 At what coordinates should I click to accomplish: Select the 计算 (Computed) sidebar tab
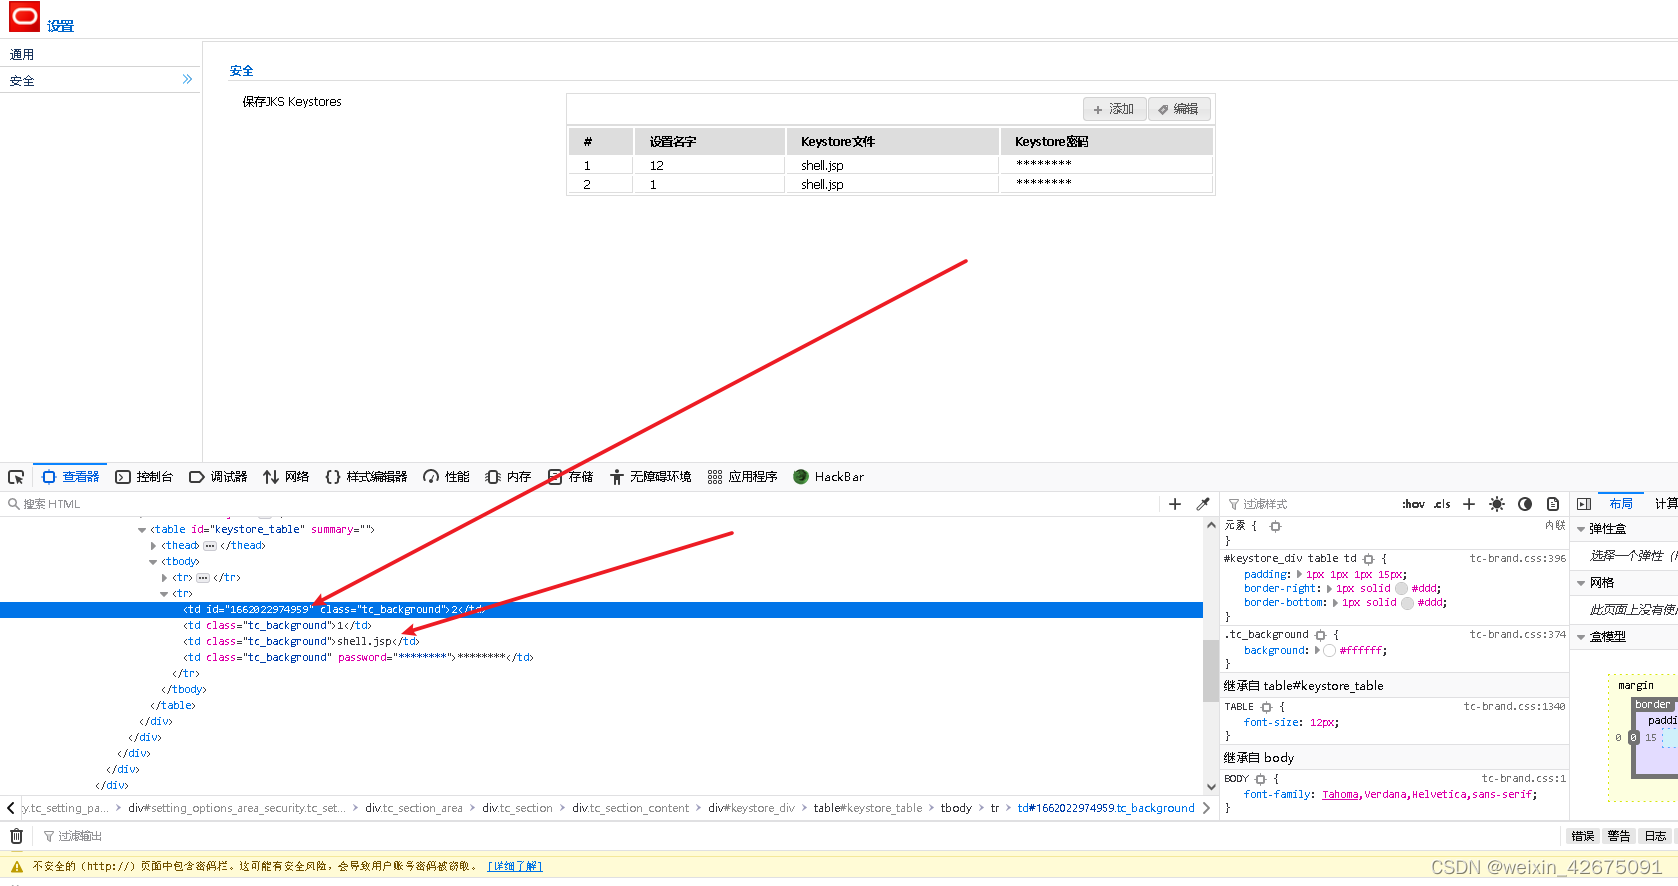(1665, 504)
